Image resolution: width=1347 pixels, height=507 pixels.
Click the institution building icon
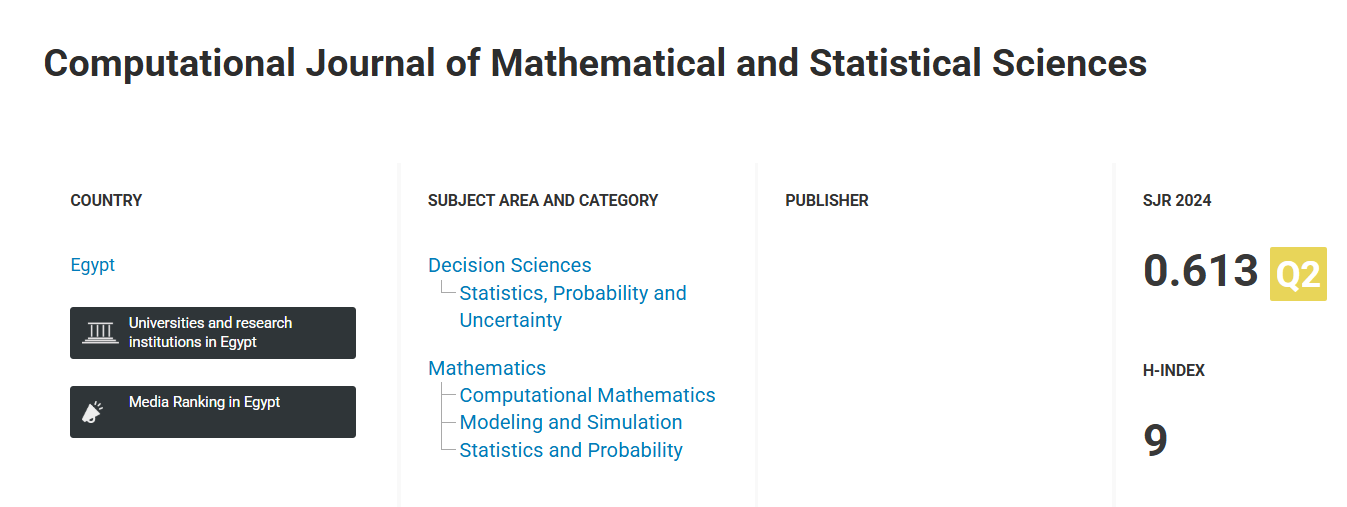(x=98, y=332)
